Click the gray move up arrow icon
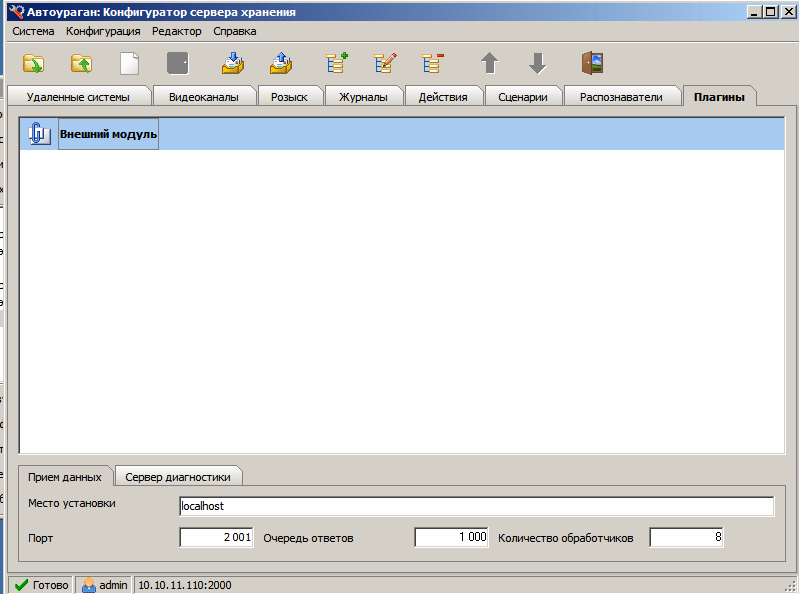The width and height of the screenshot is (799, 594). (x=489, y=64)
